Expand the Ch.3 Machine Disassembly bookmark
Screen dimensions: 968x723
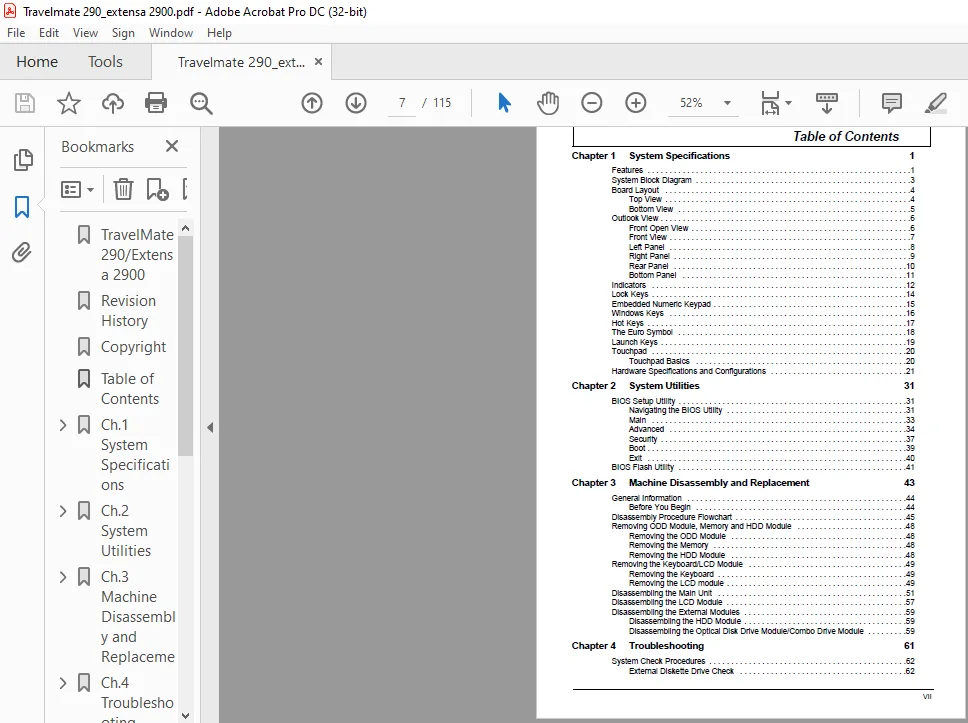pos(63,577)
